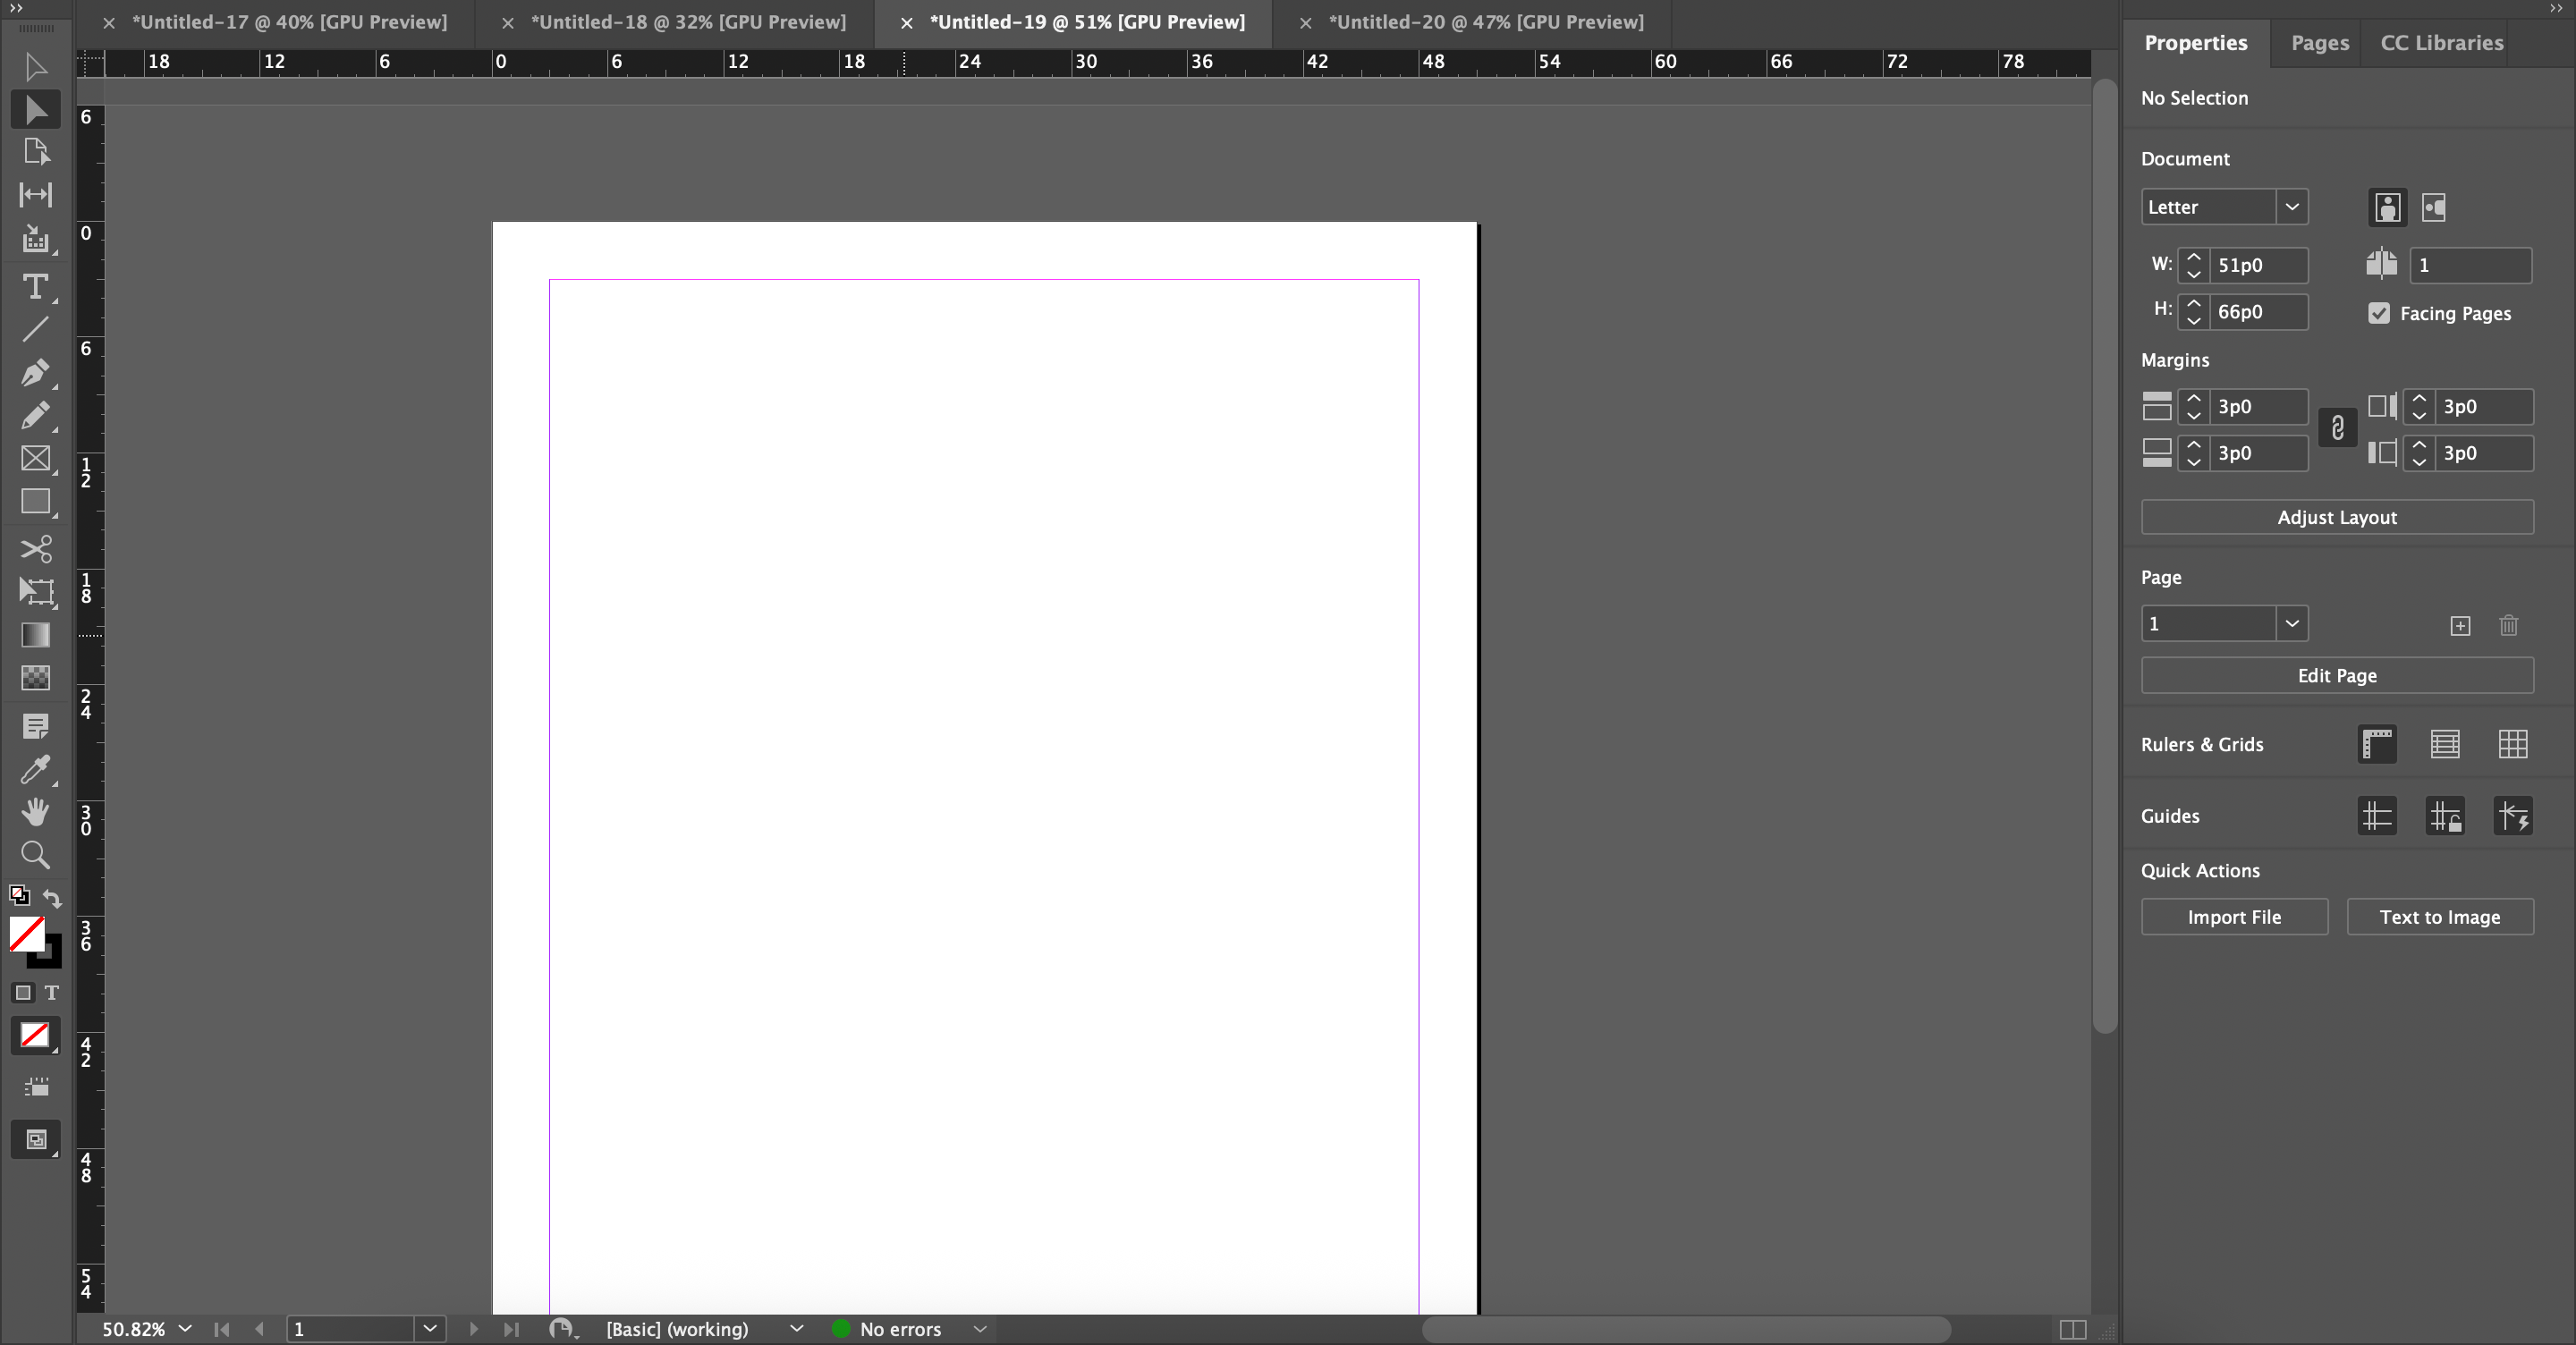Viewport: 2576px width, 1345px height.
Task: Open the Letter page size dropdown
Action: tap(2291, 207)
